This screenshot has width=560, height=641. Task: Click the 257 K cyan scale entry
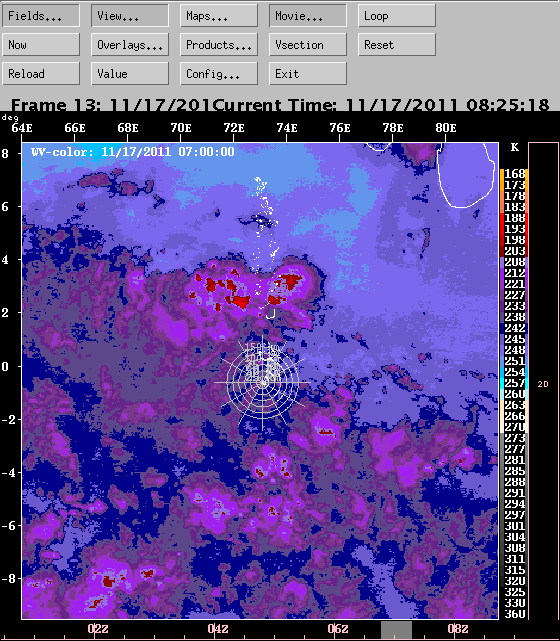point(514,383)
